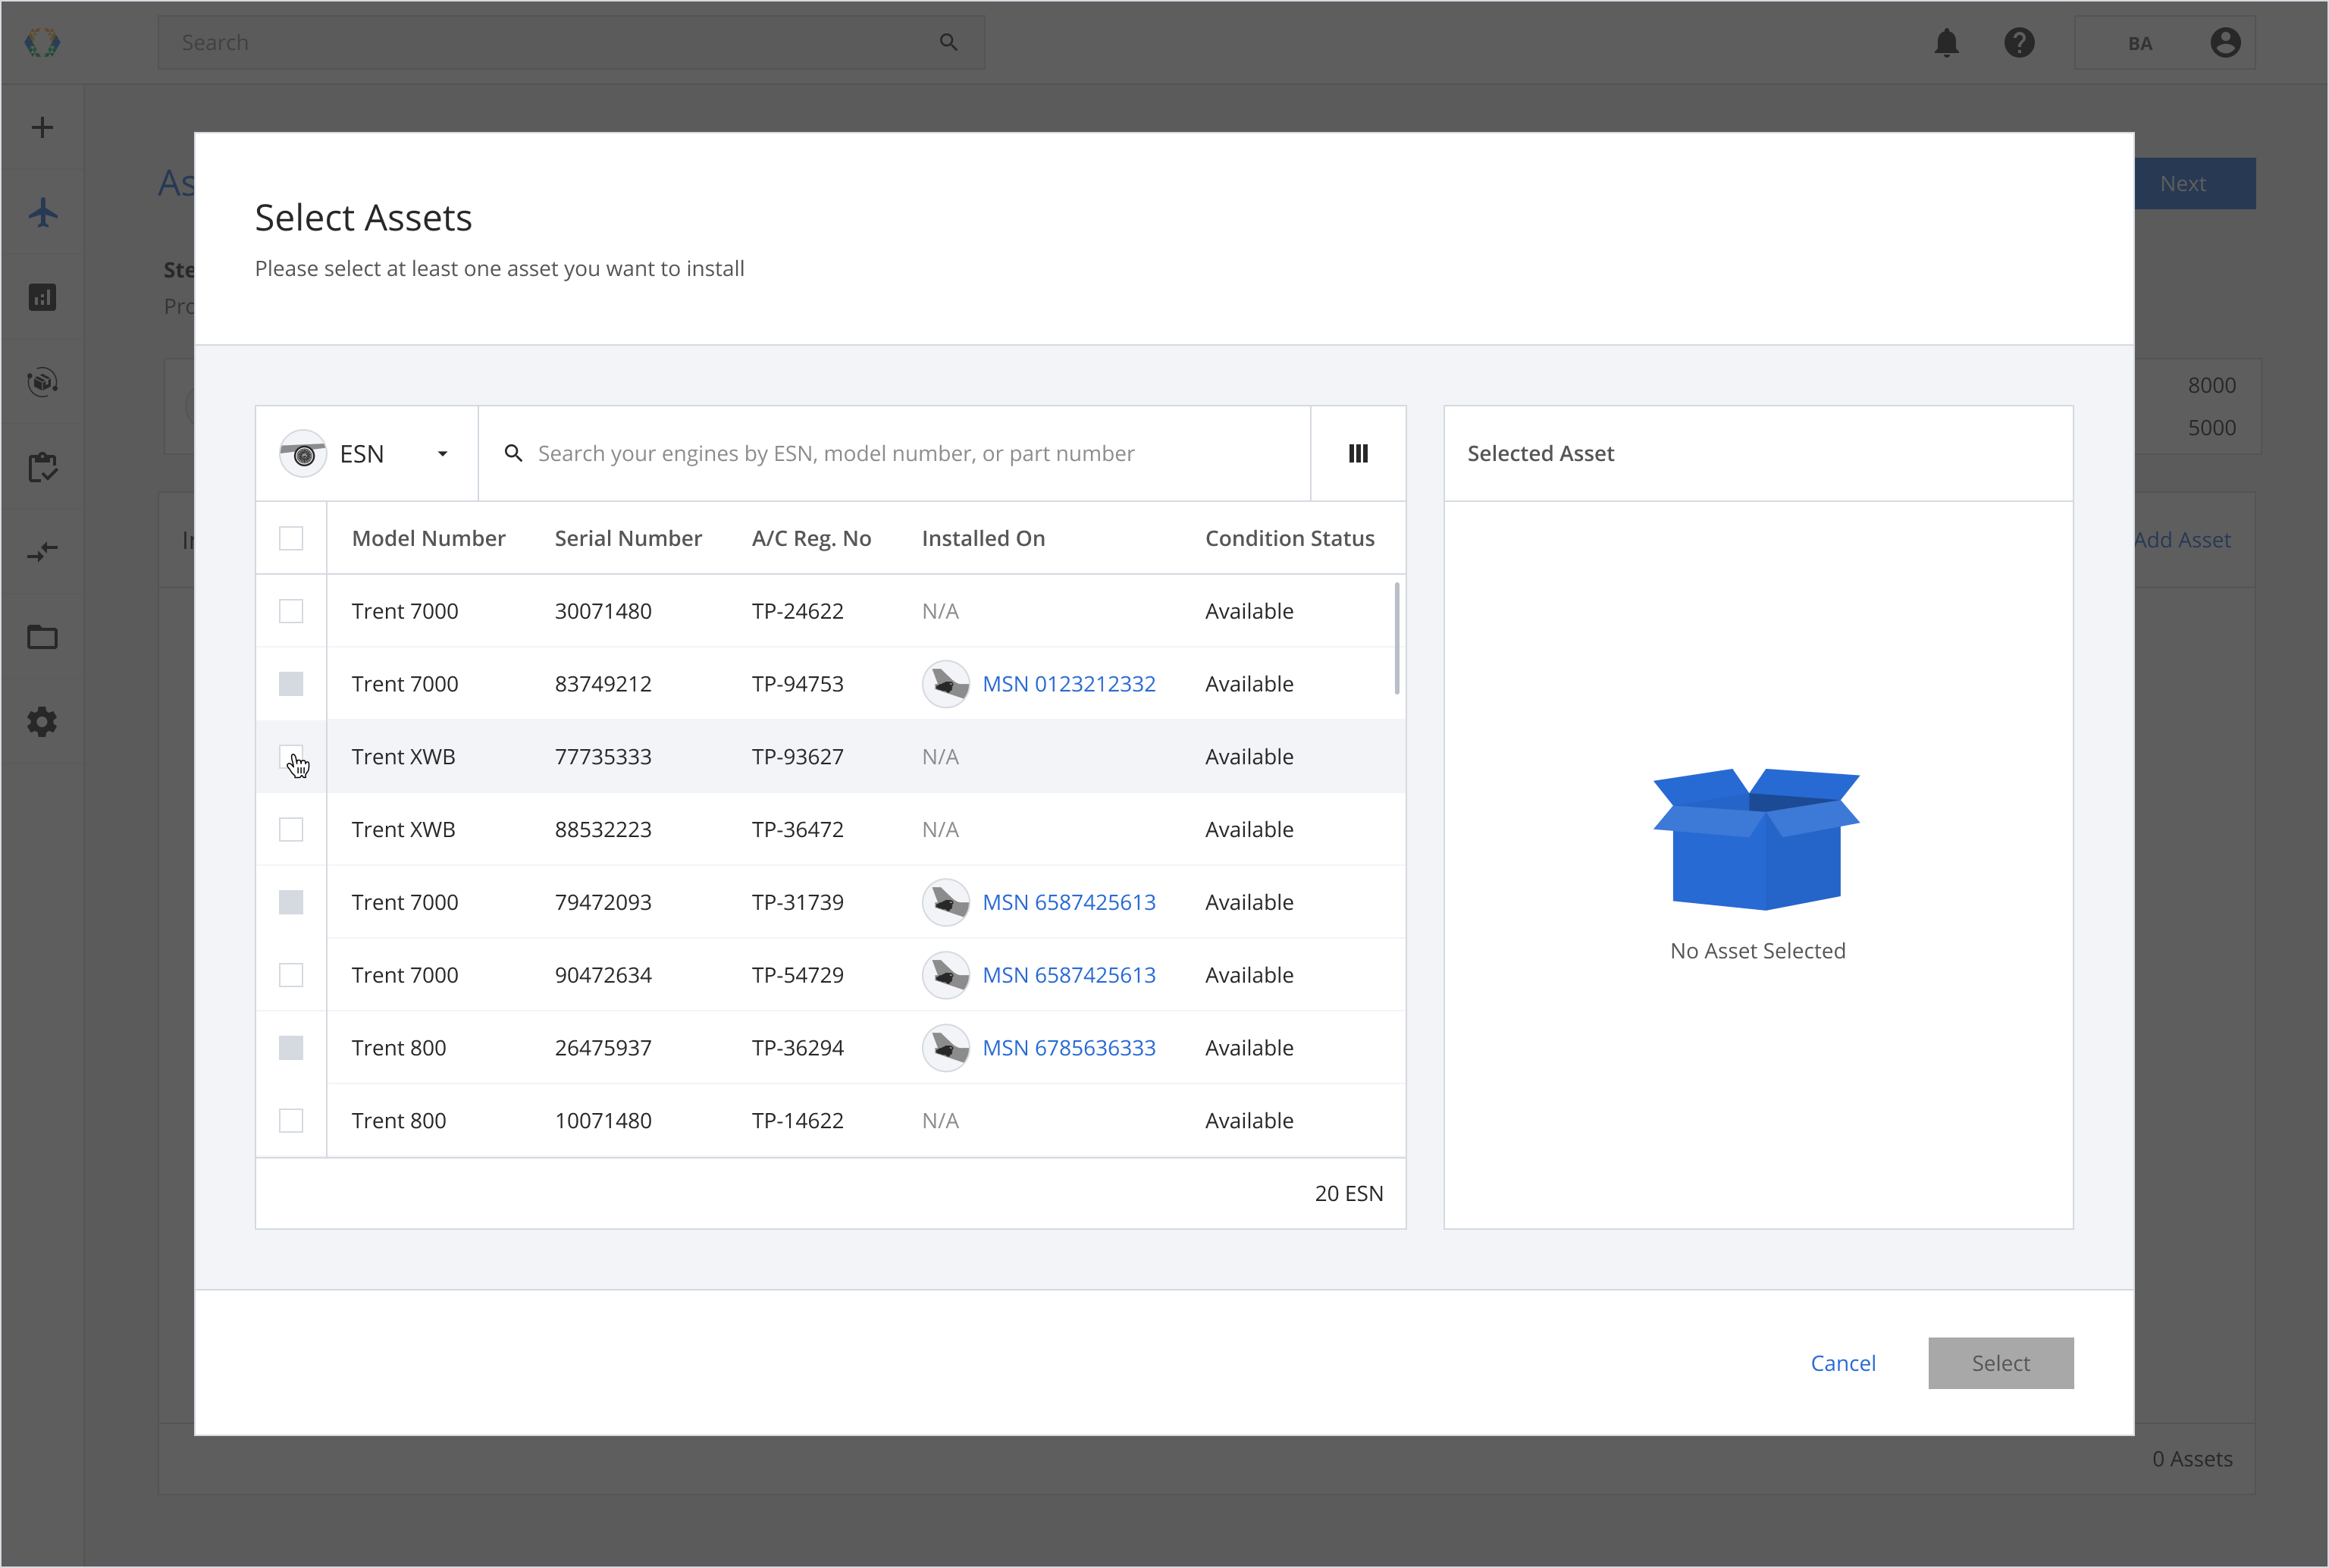The image size is (2329, 1568).
Task: Open the folder documents sidebar icon
Action: click(42, 637)
